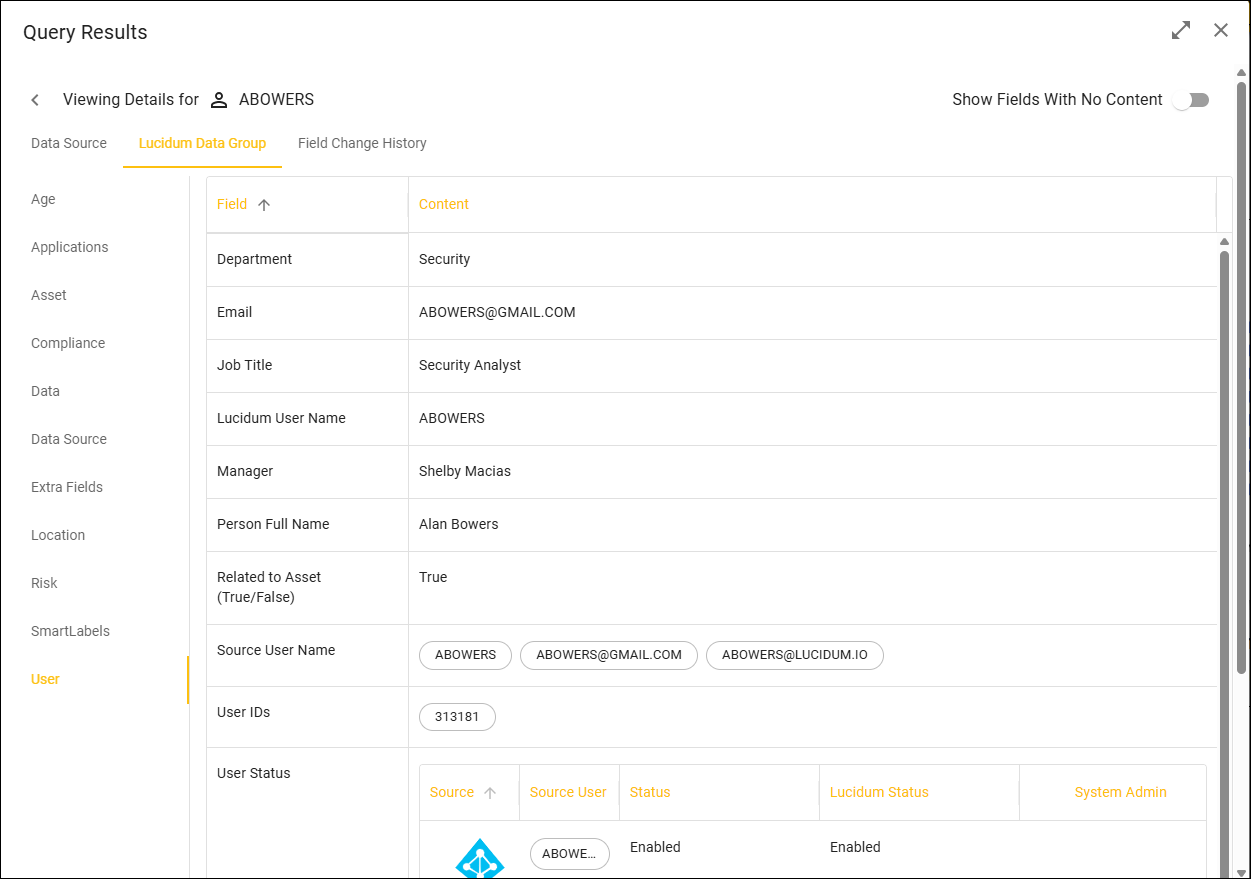Click the User IDs field label

(x=244, y=712)
